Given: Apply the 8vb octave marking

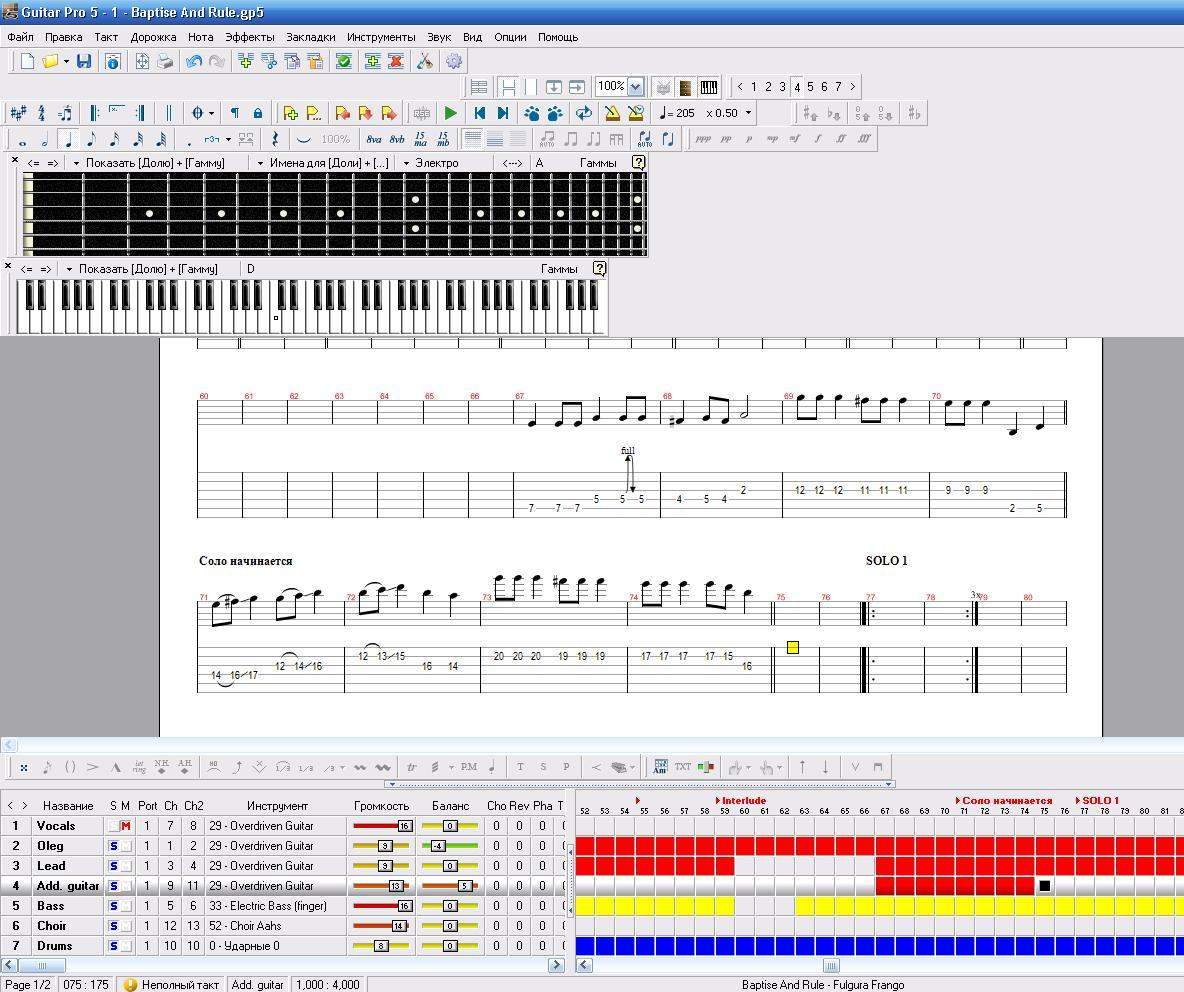Looking at the screenshot, I should click(x=397, y=139).
